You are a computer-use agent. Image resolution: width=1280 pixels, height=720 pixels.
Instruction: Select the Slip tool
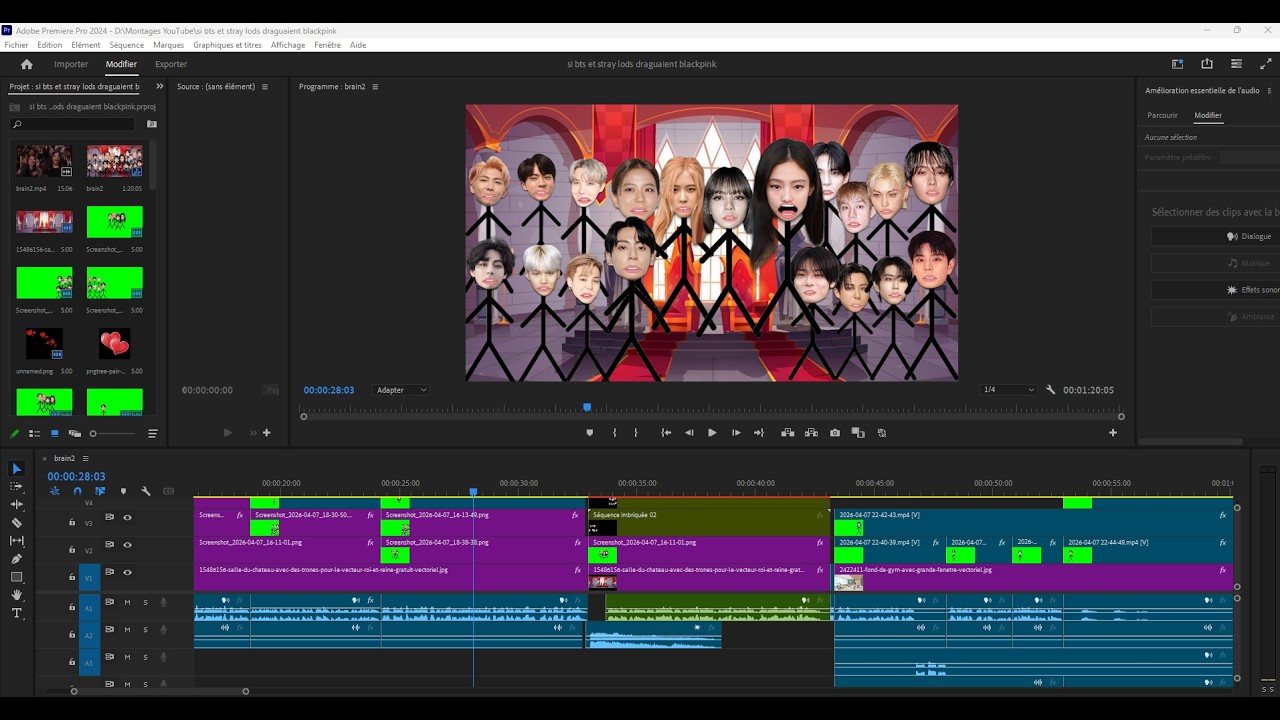pyautogui.click(x=16, y=541)
